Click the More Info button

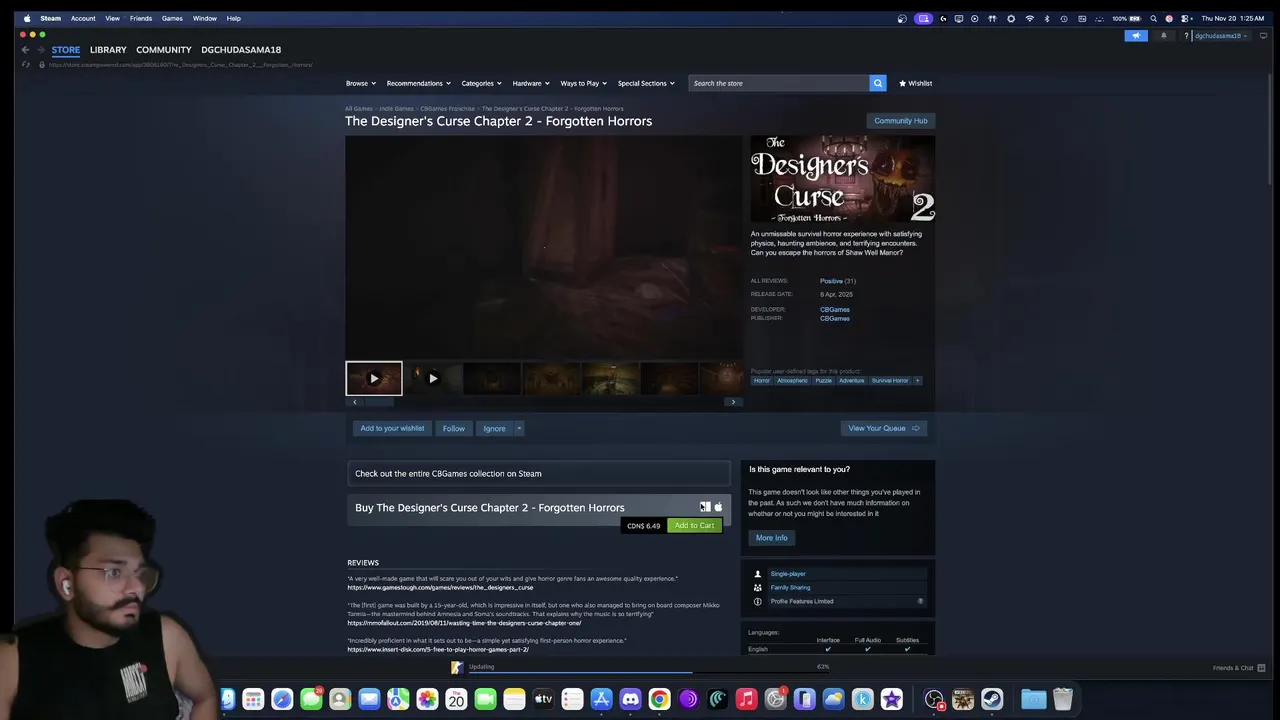[x=771, y=538]
